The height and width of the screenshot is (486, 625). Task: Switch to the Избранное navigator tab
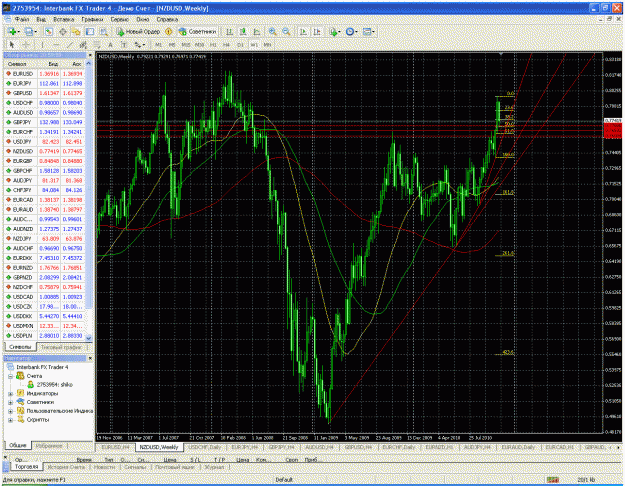tap(49, 446)
